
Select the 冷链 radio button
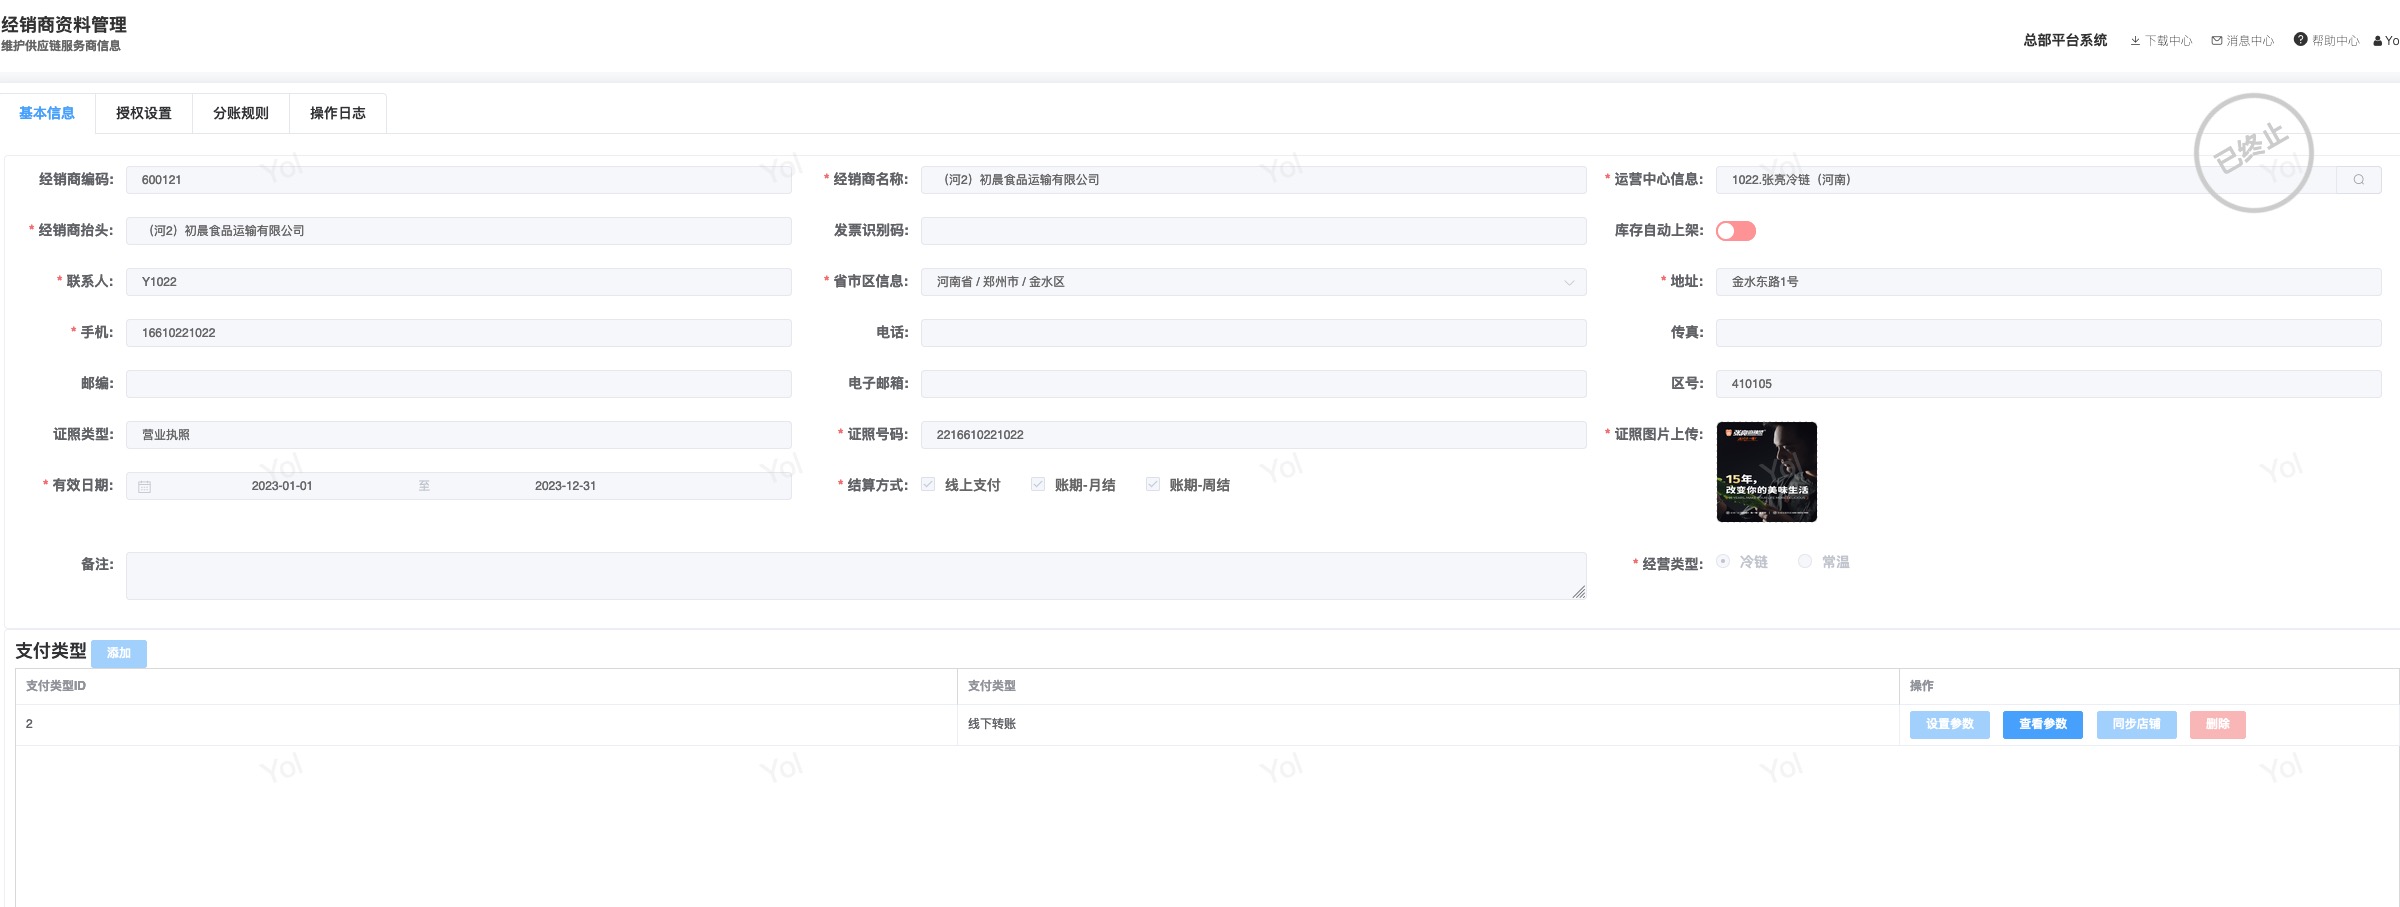(1723, 562)
